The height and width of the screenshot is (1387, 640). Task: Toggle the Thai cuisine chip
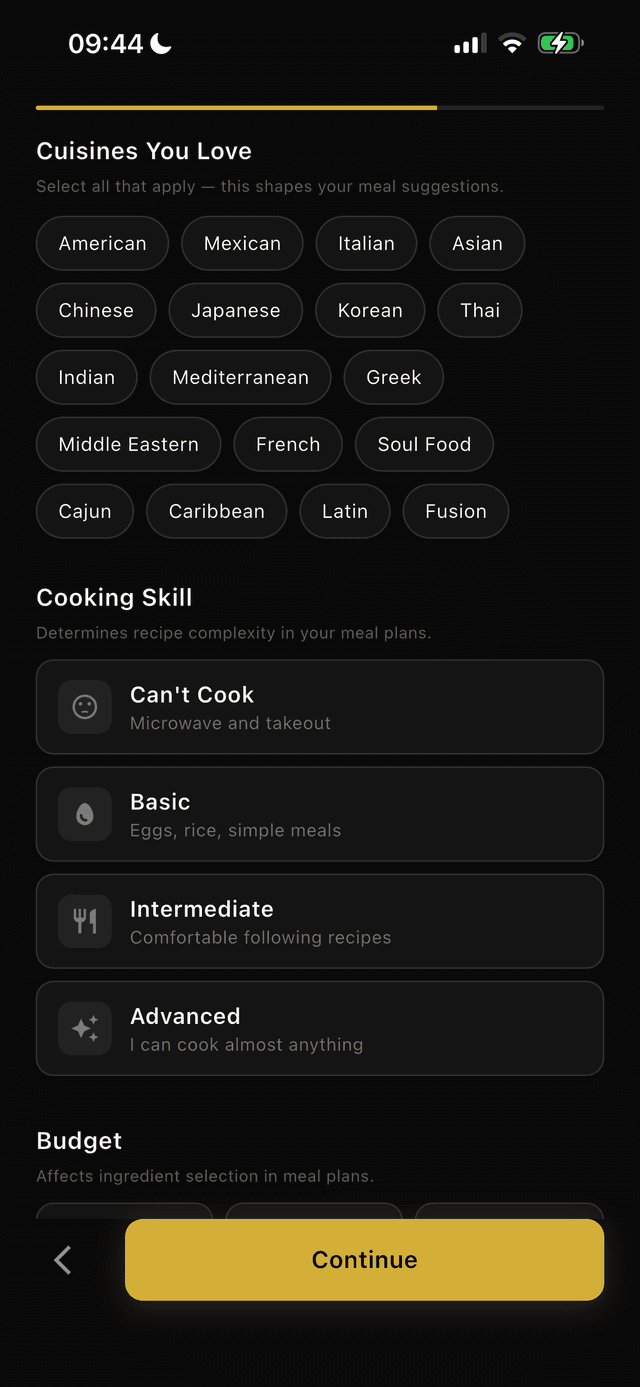coord(480,310)
